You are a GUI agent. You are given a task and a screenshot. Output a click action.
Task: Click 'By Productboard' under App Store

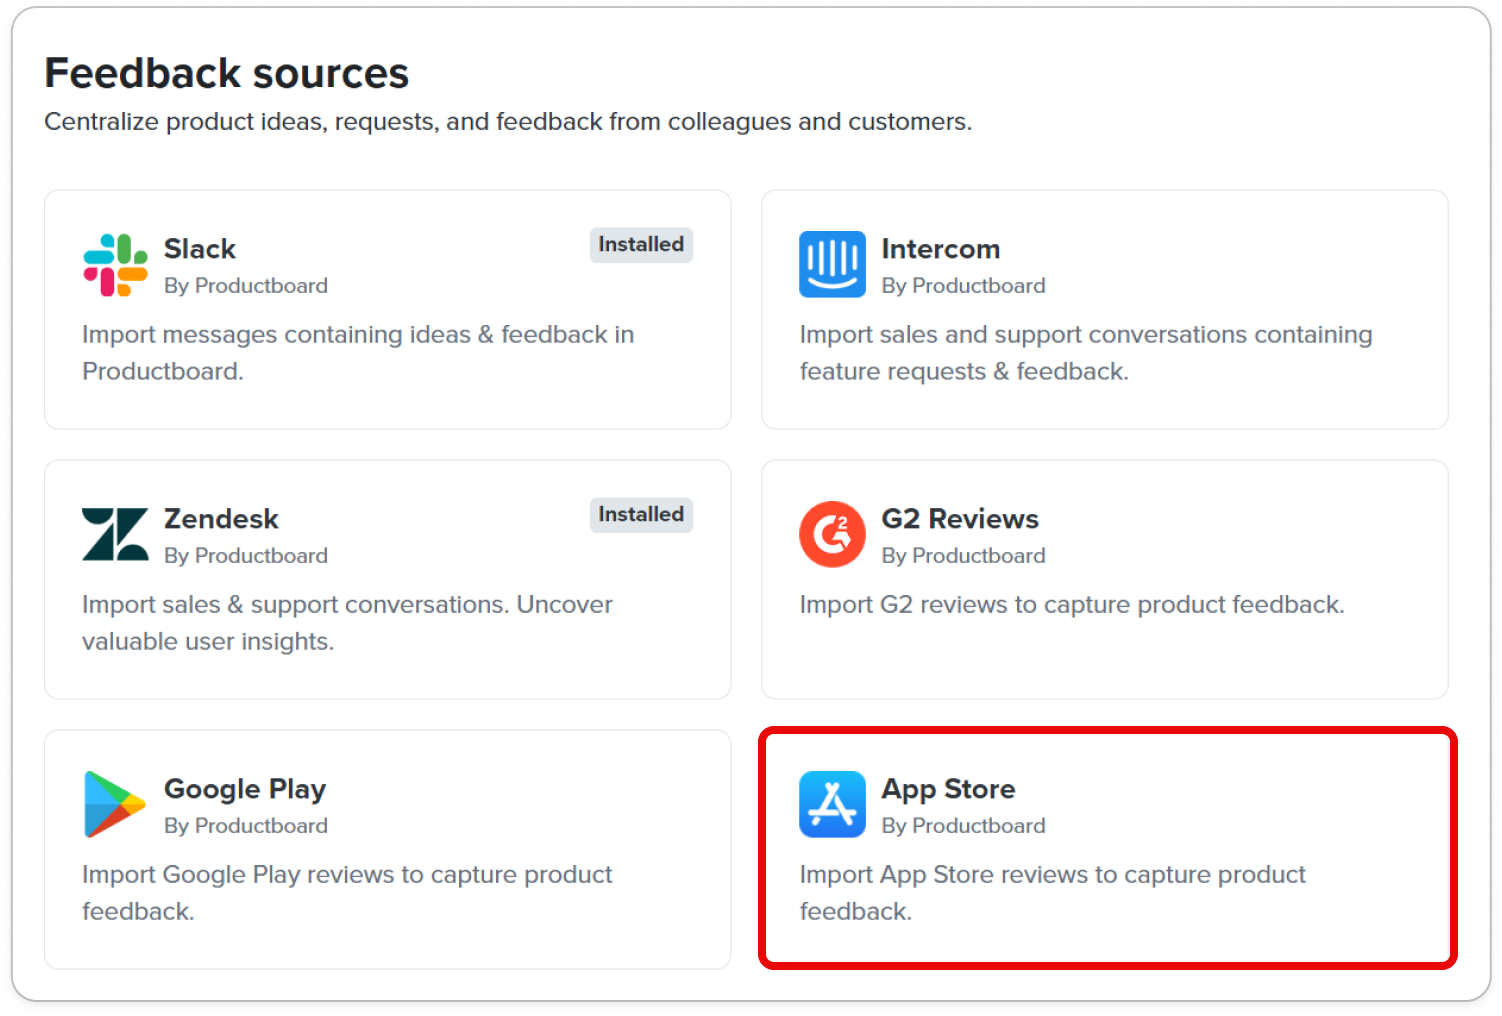[963, 826]
